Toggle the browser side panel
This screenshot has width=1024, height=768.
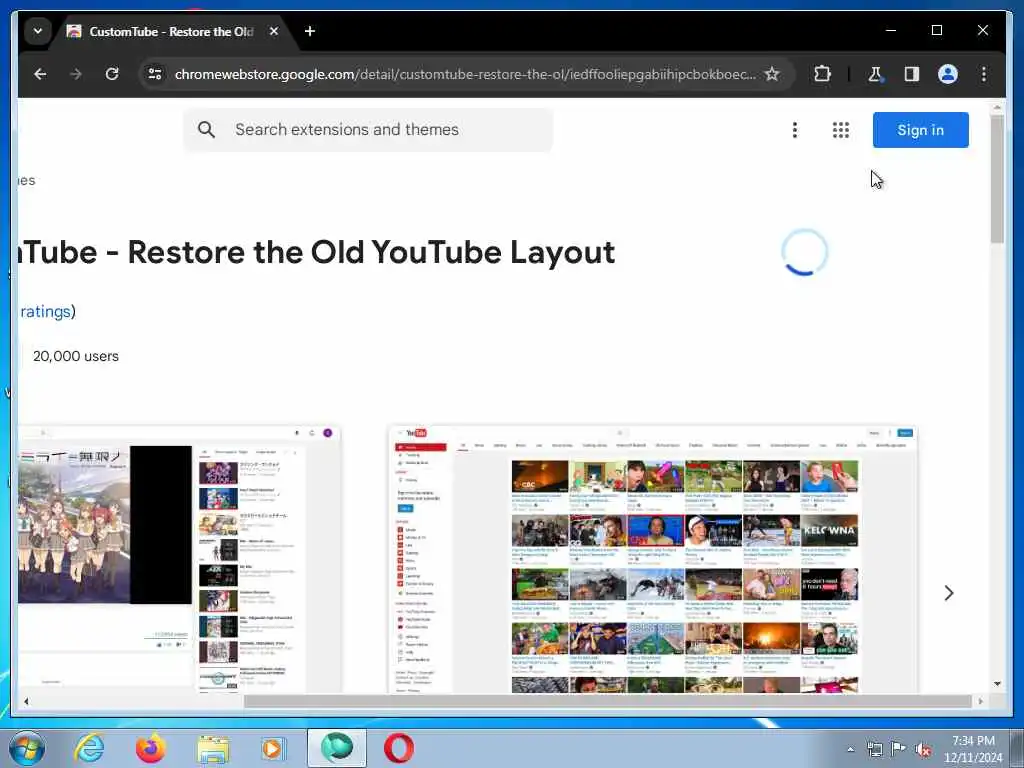point(912,74)
